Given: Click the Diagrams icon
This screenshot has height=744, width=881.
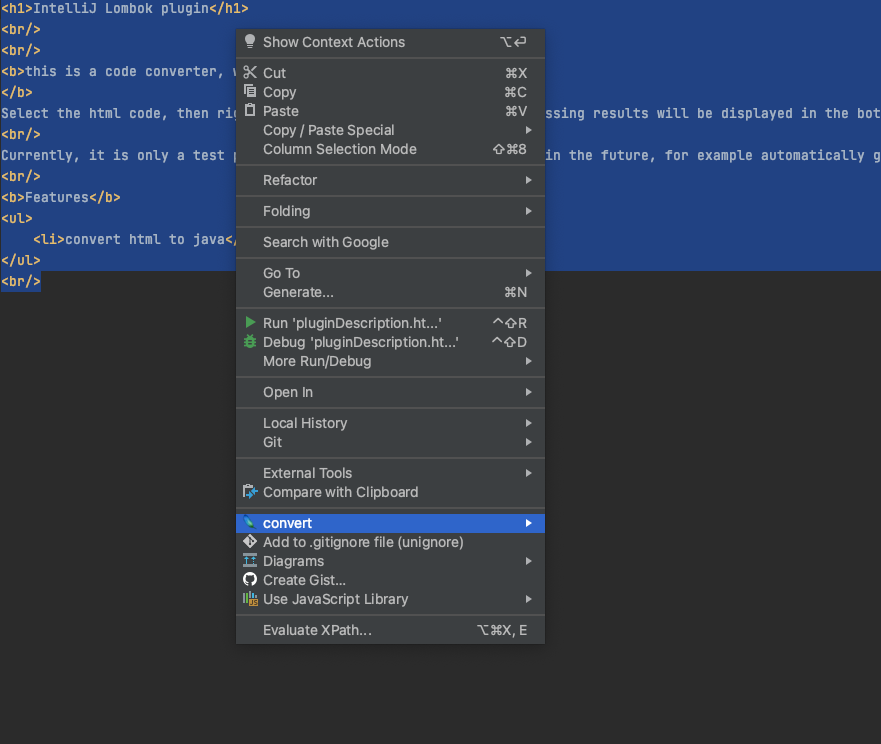Looking at the screenshot, I should tap(250, 561).
